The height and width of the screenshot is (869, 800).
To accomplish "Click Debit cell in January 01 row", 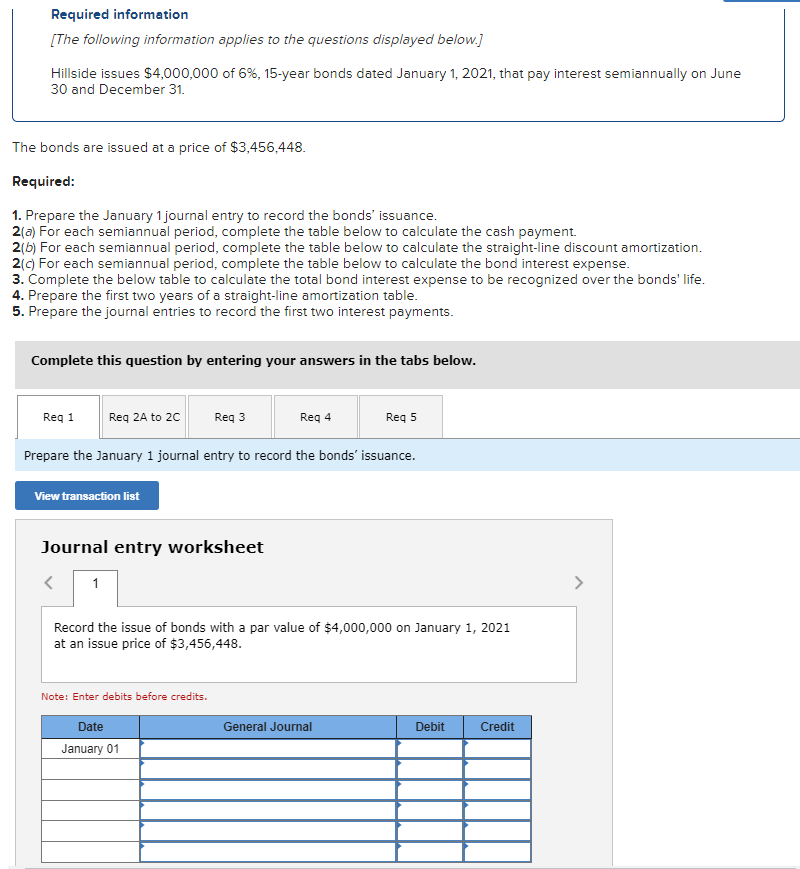I will [x=430, y=749].
